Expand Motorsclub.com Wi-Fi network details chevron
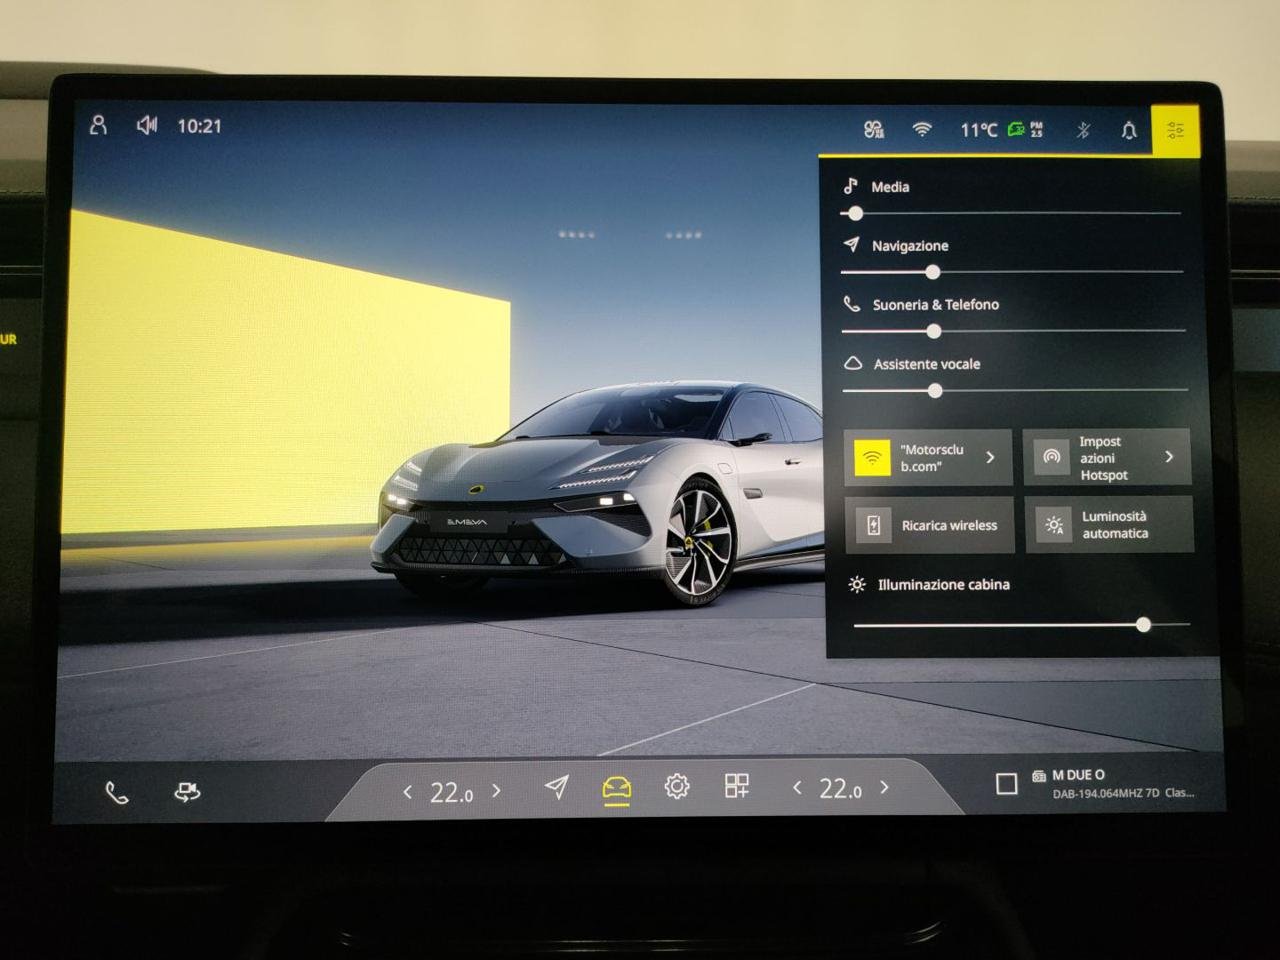 [x=990, y=457]
